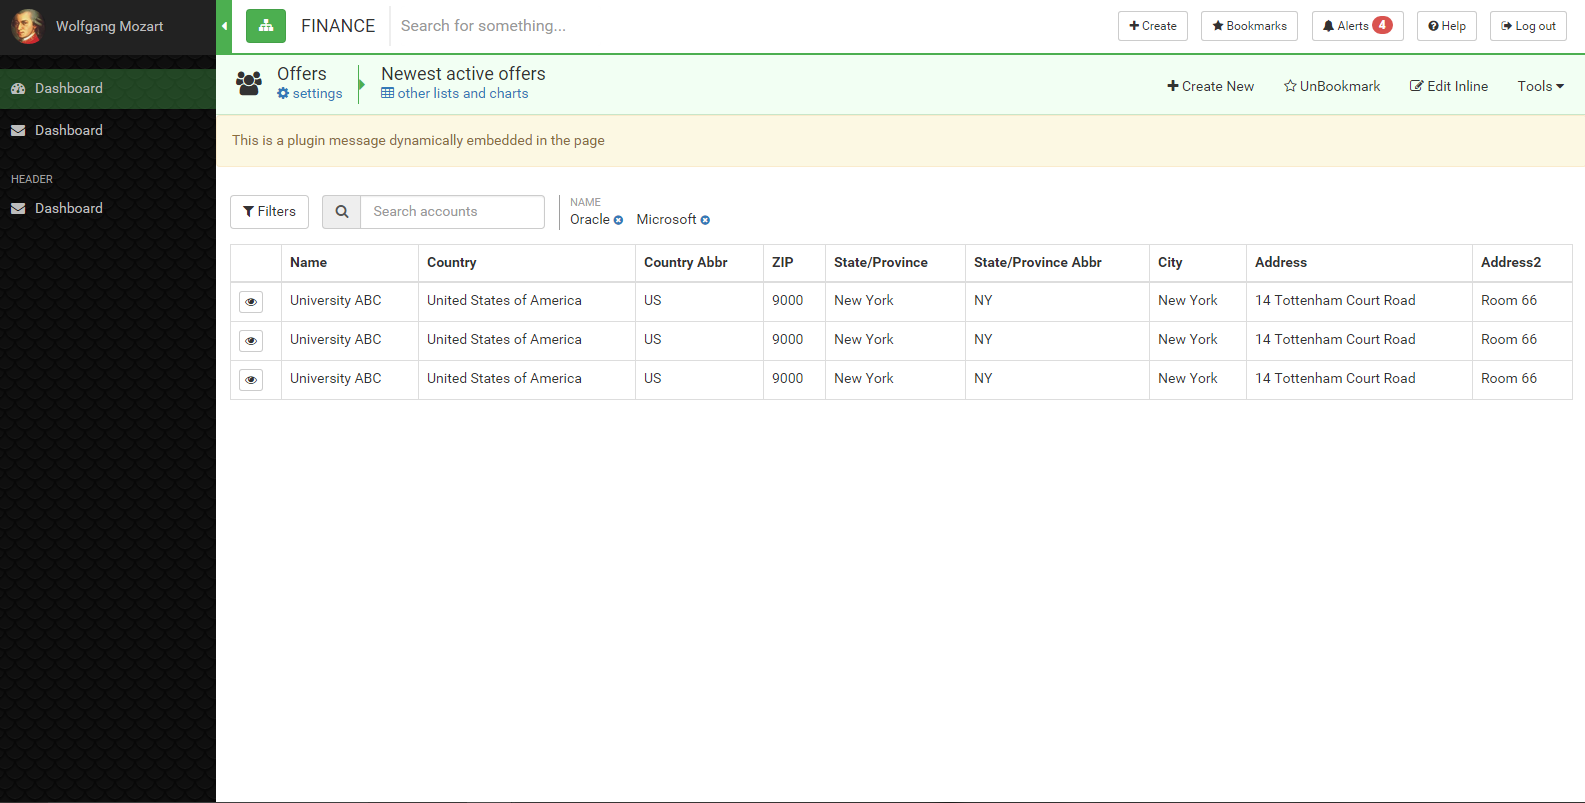The image size is (1585, 803).
Task: View the third University ABC row via eye icon
Action: 251,379
